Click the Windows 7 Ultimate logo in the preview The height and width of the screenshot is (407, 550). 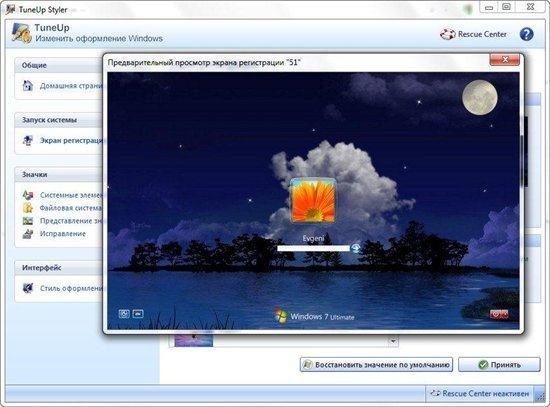pos(314,316)
